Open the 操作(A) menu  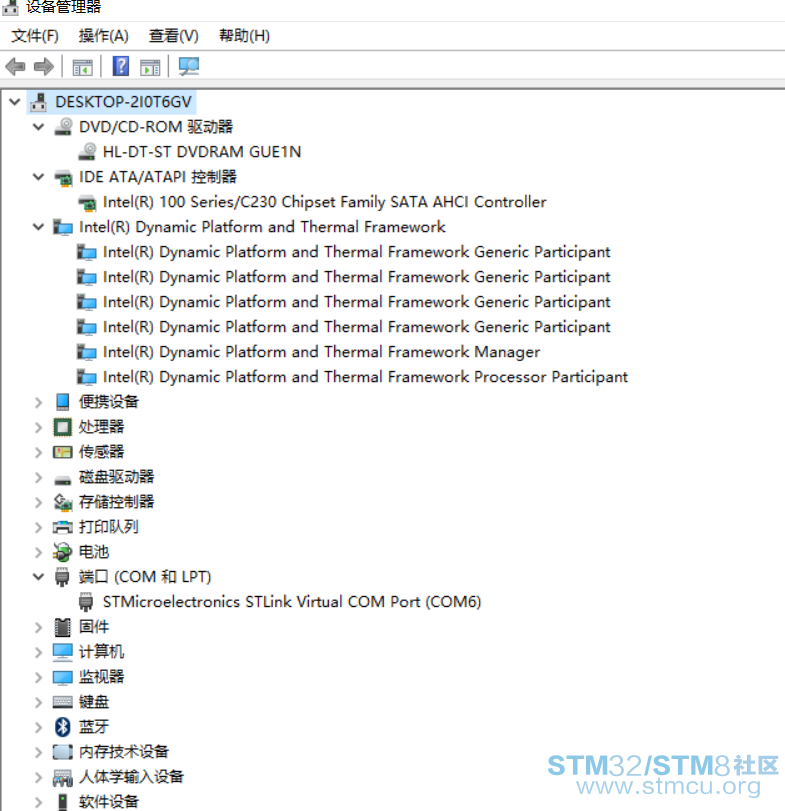[103, 36]
